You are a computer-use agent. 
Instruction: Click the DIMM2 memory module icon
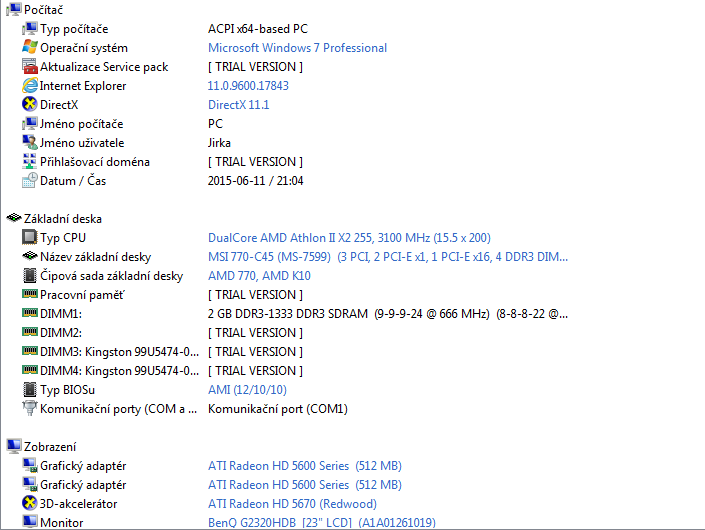pyautogui.click(x=30, y=332)
